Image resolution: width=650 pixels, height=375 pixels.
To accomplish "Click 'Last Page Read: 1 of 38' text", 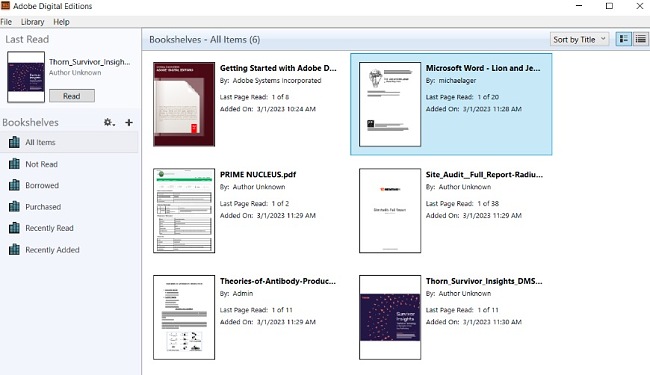I will pos(462,203).
